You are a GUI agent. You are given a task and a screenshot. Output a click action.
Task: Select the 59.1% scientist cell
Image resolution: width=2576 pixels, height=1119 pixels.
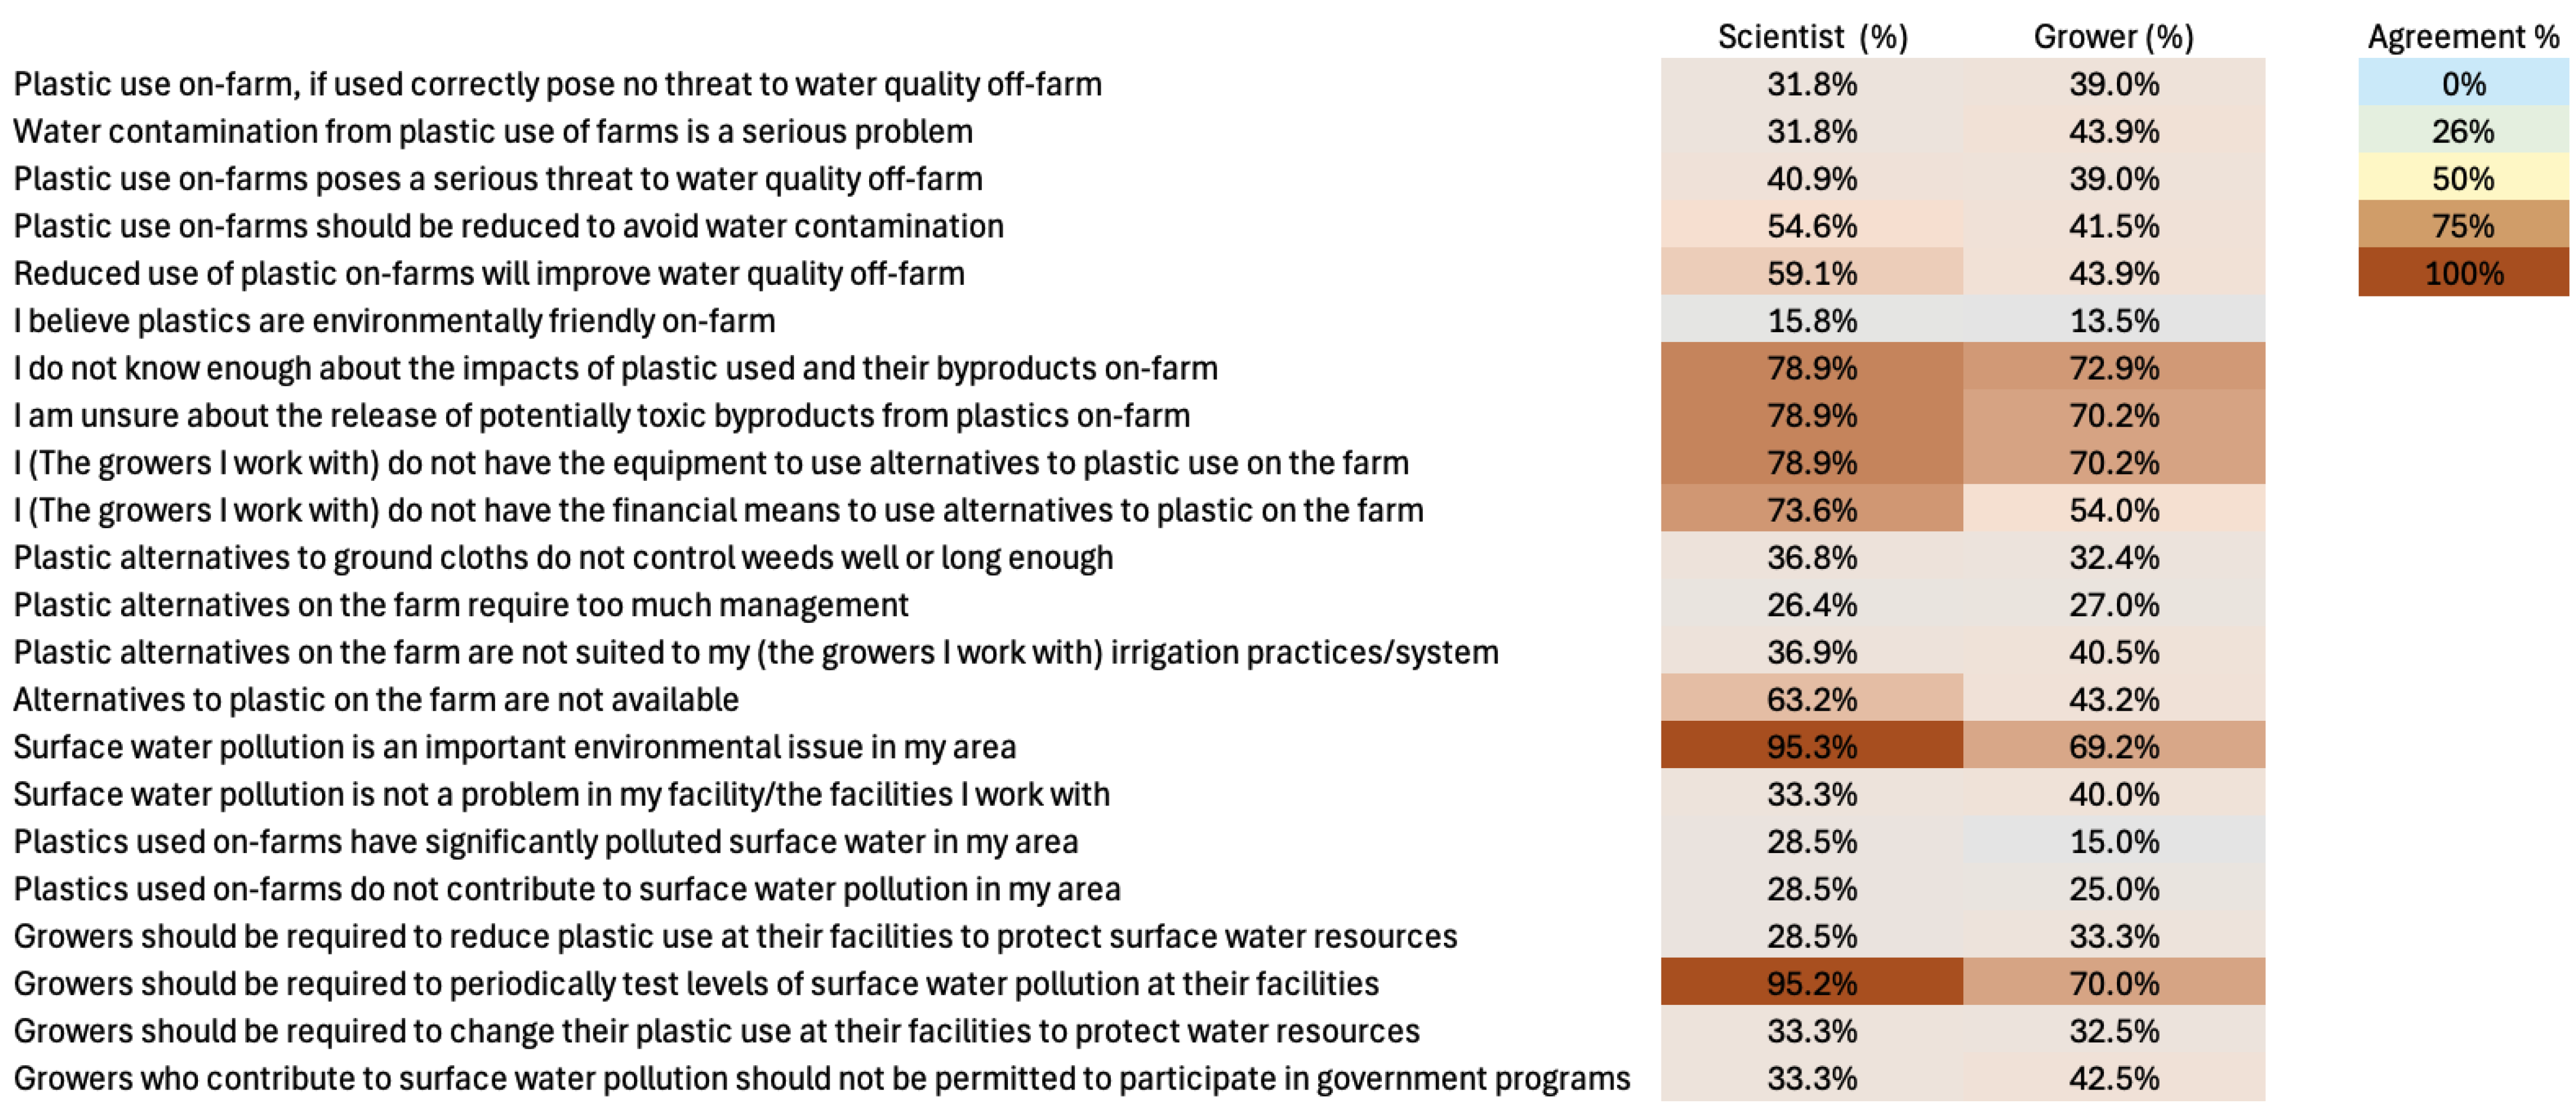pos(1812,273)
